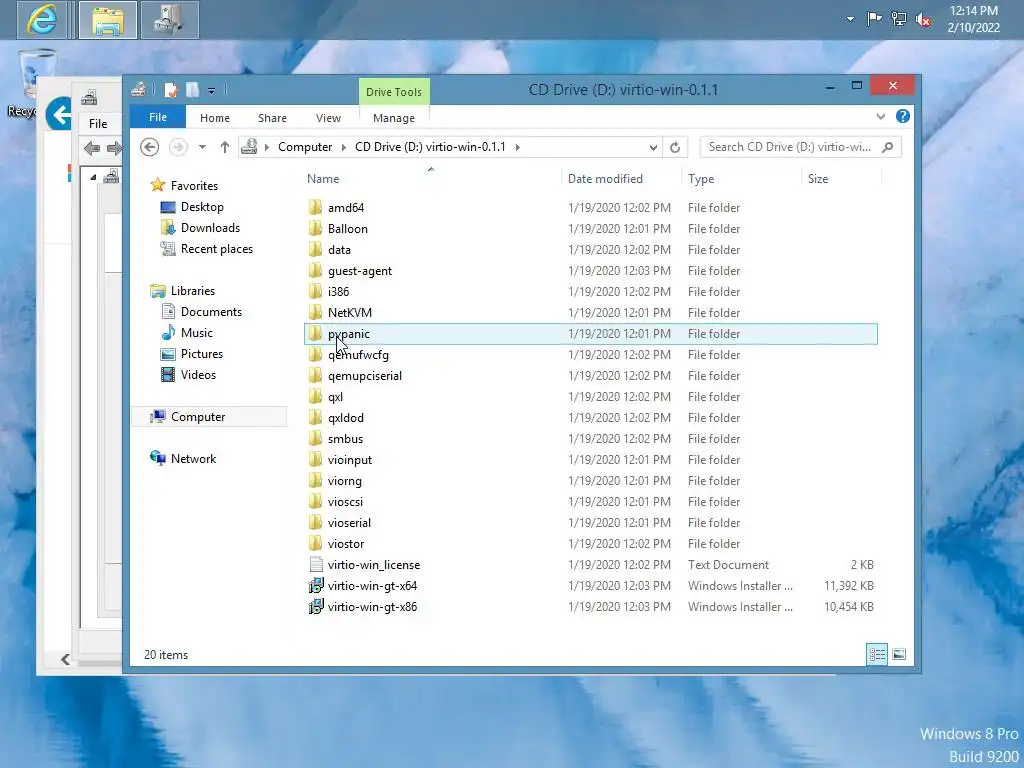Viewport: 1024px width, 768px height.
Task: Click blue back arrow in background window
Action: coord(59,115)
